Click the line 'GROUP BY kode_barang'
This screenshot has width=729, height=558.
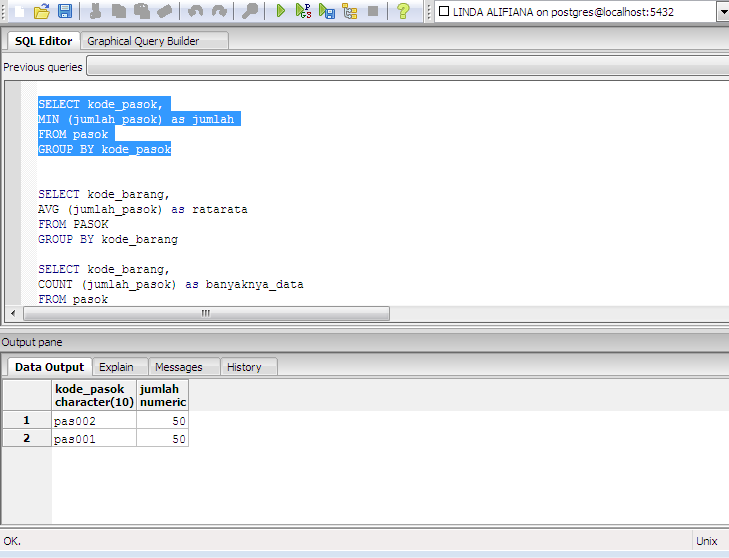point(108,239)
